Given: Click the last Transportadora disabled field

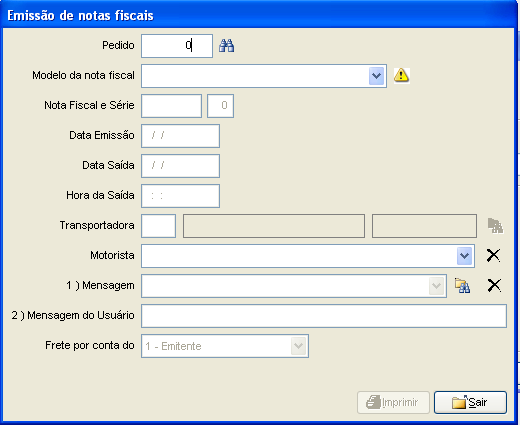Looking at the screenshot, I should pyautogui.click(x=424, y=226).
